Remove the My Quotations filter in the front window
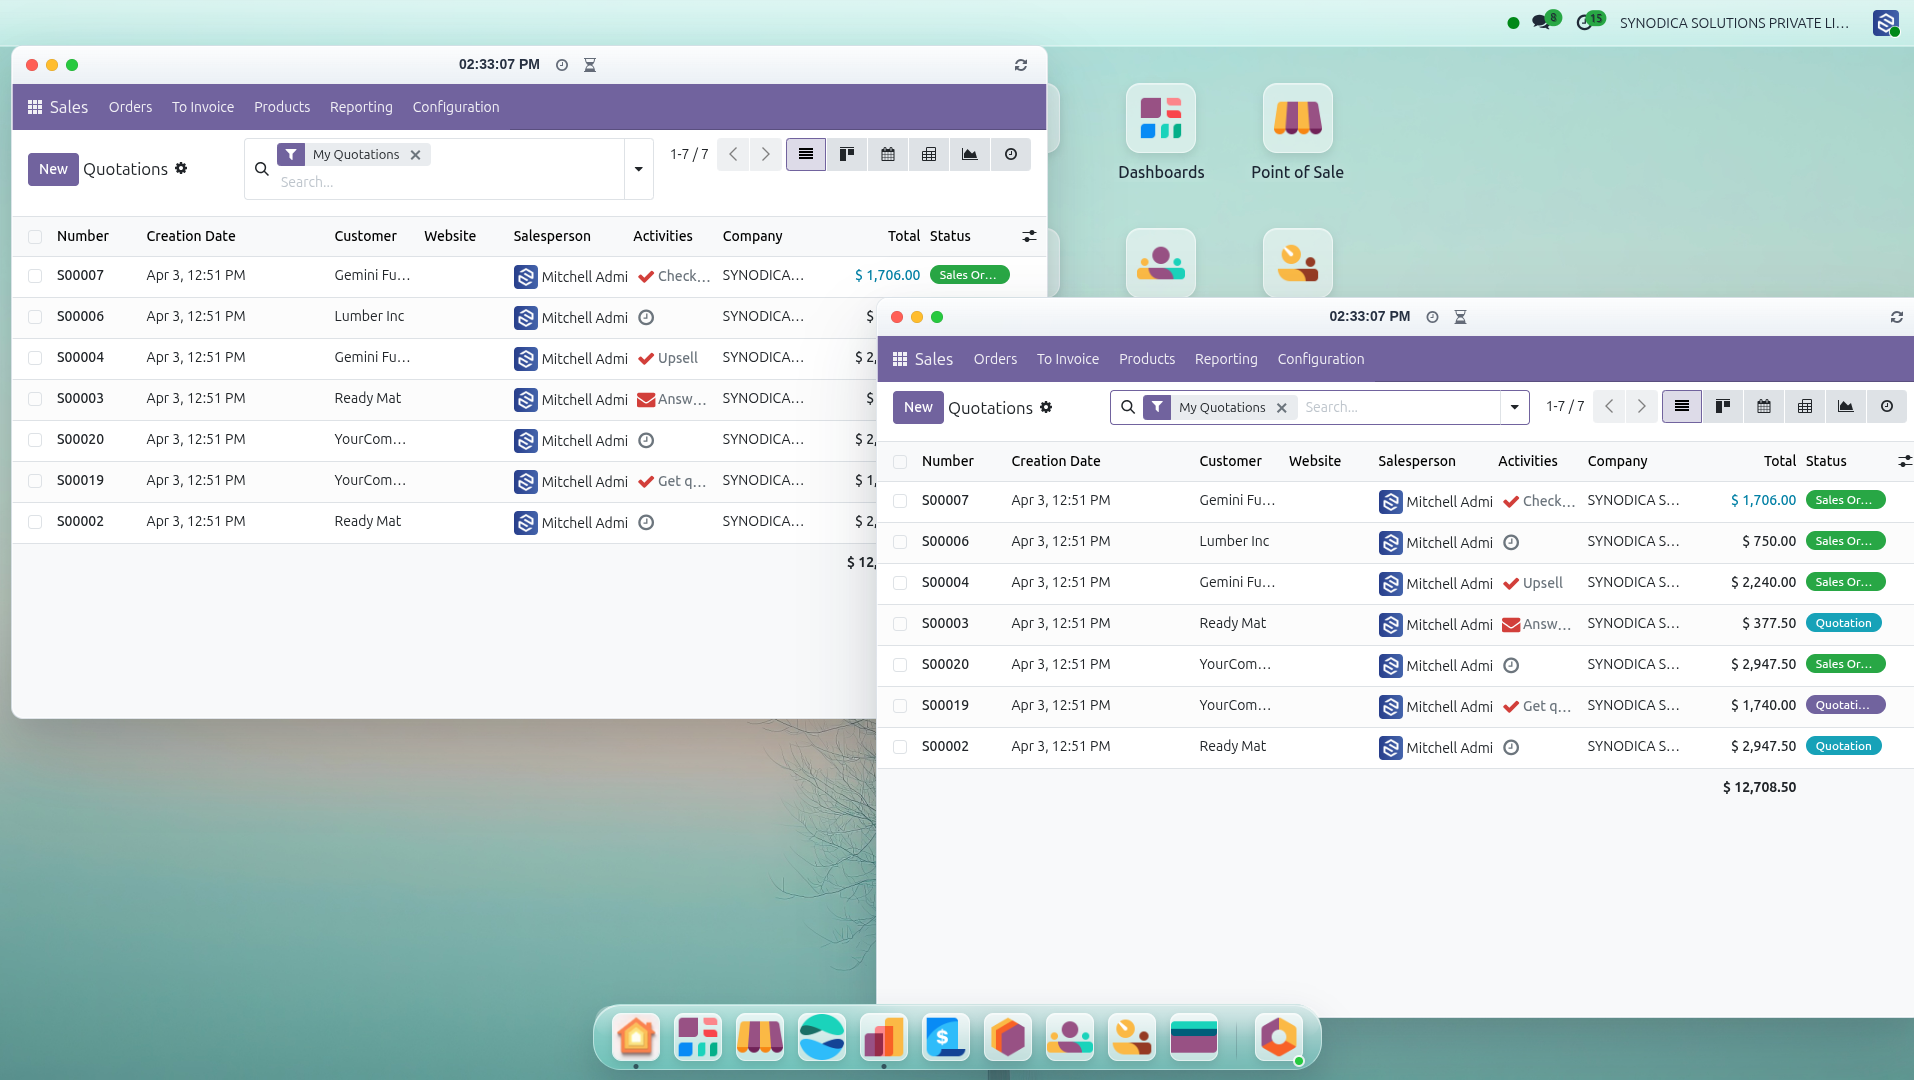 [1281, 408]
